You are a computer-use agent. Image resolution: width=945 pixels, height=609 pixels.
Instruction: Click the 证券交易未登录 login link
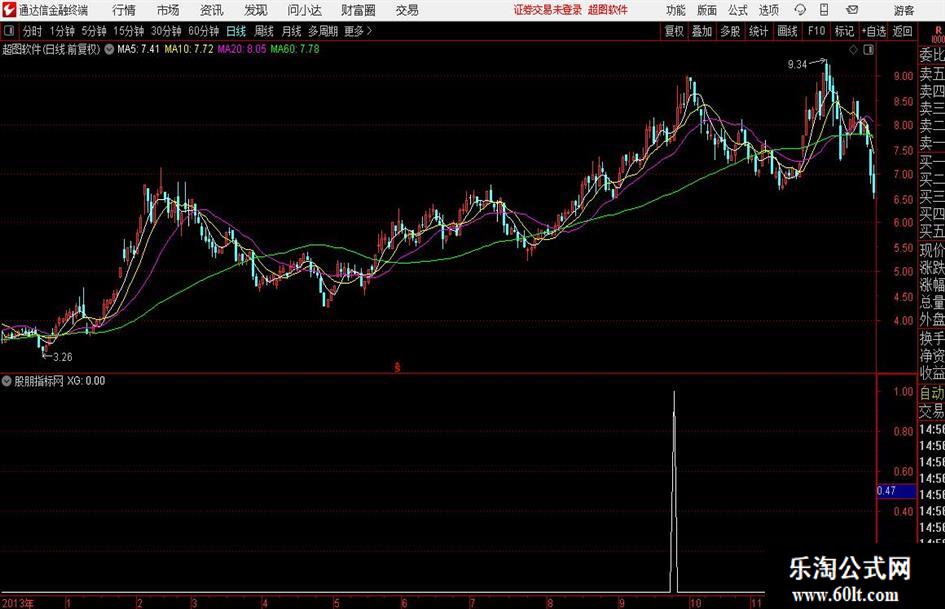[547, 10]
